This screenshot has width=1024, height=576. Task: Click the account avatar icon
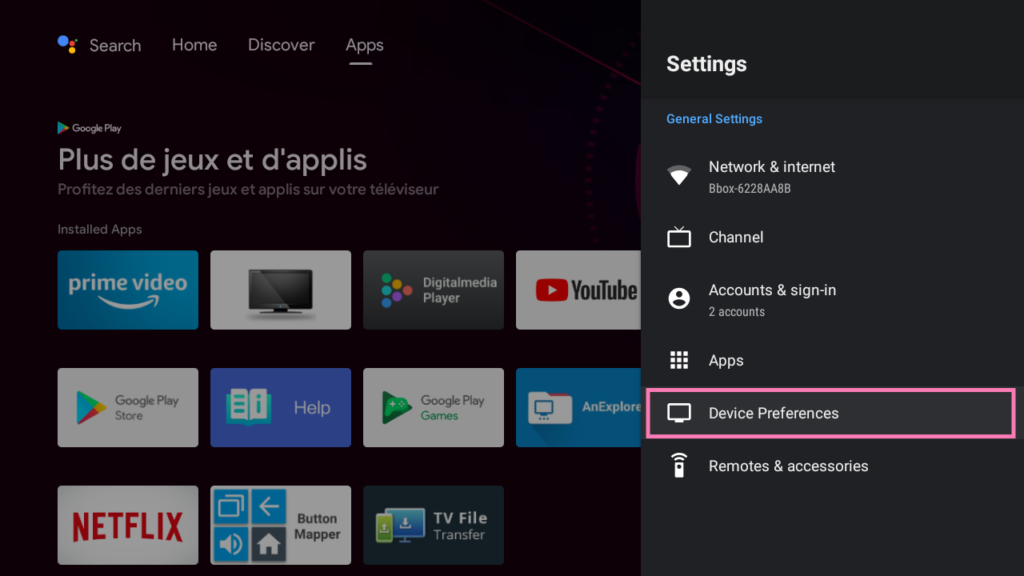pyautogui.click(x=679, y=298)
